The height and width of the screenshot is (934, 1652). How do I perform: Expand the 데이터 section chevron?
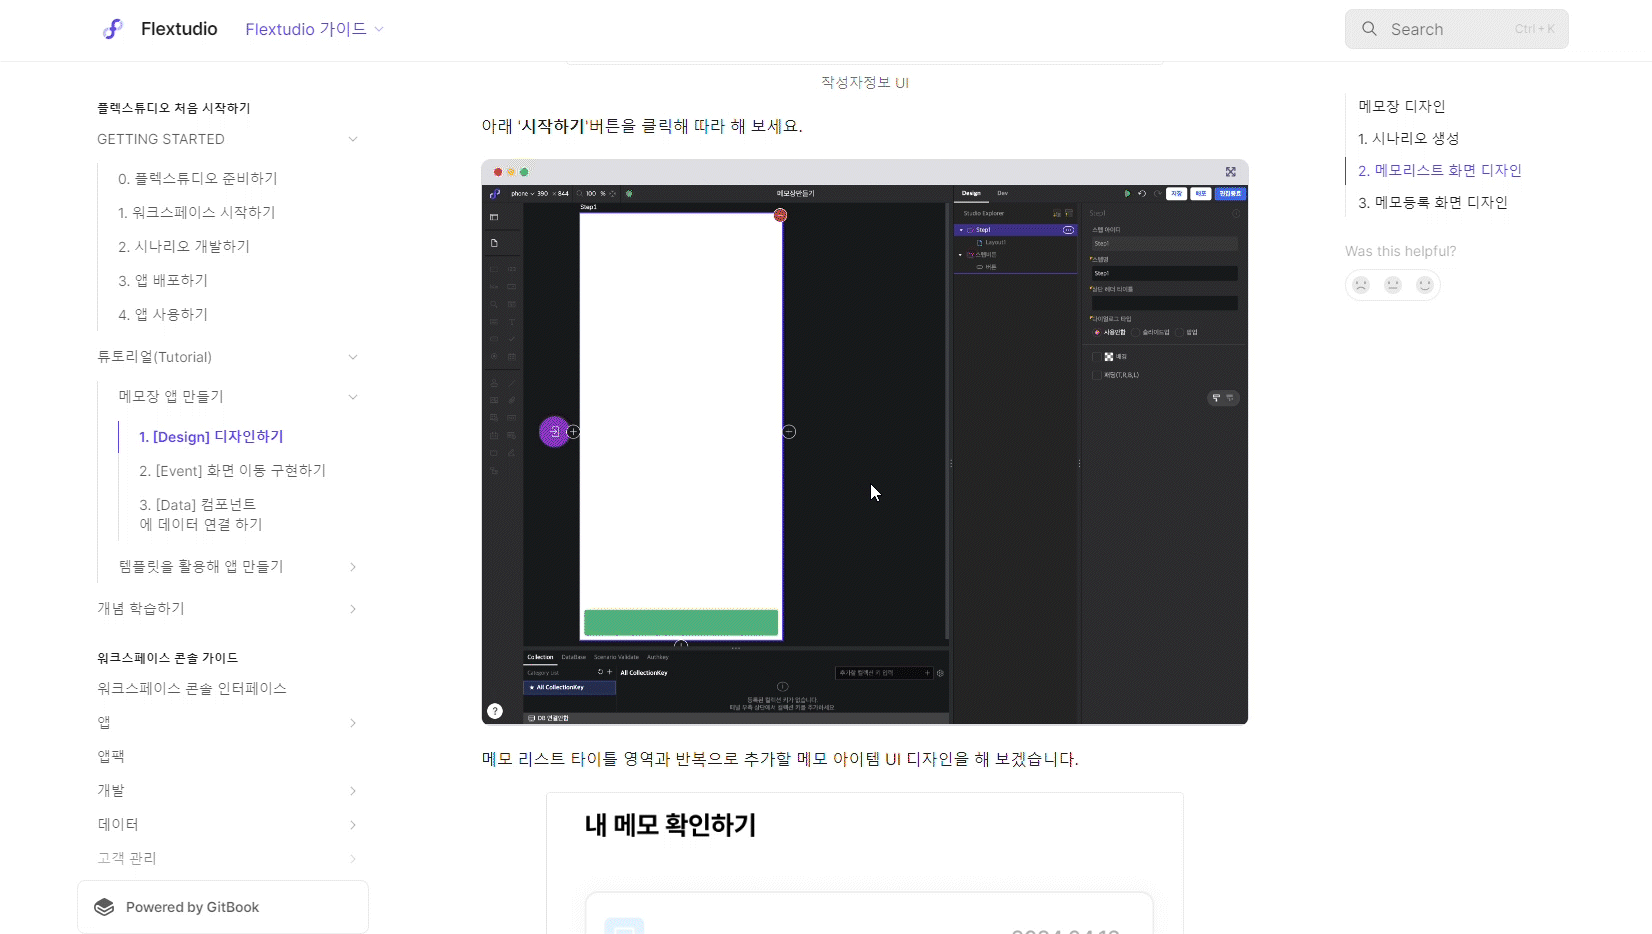click(x=352, y=825)
